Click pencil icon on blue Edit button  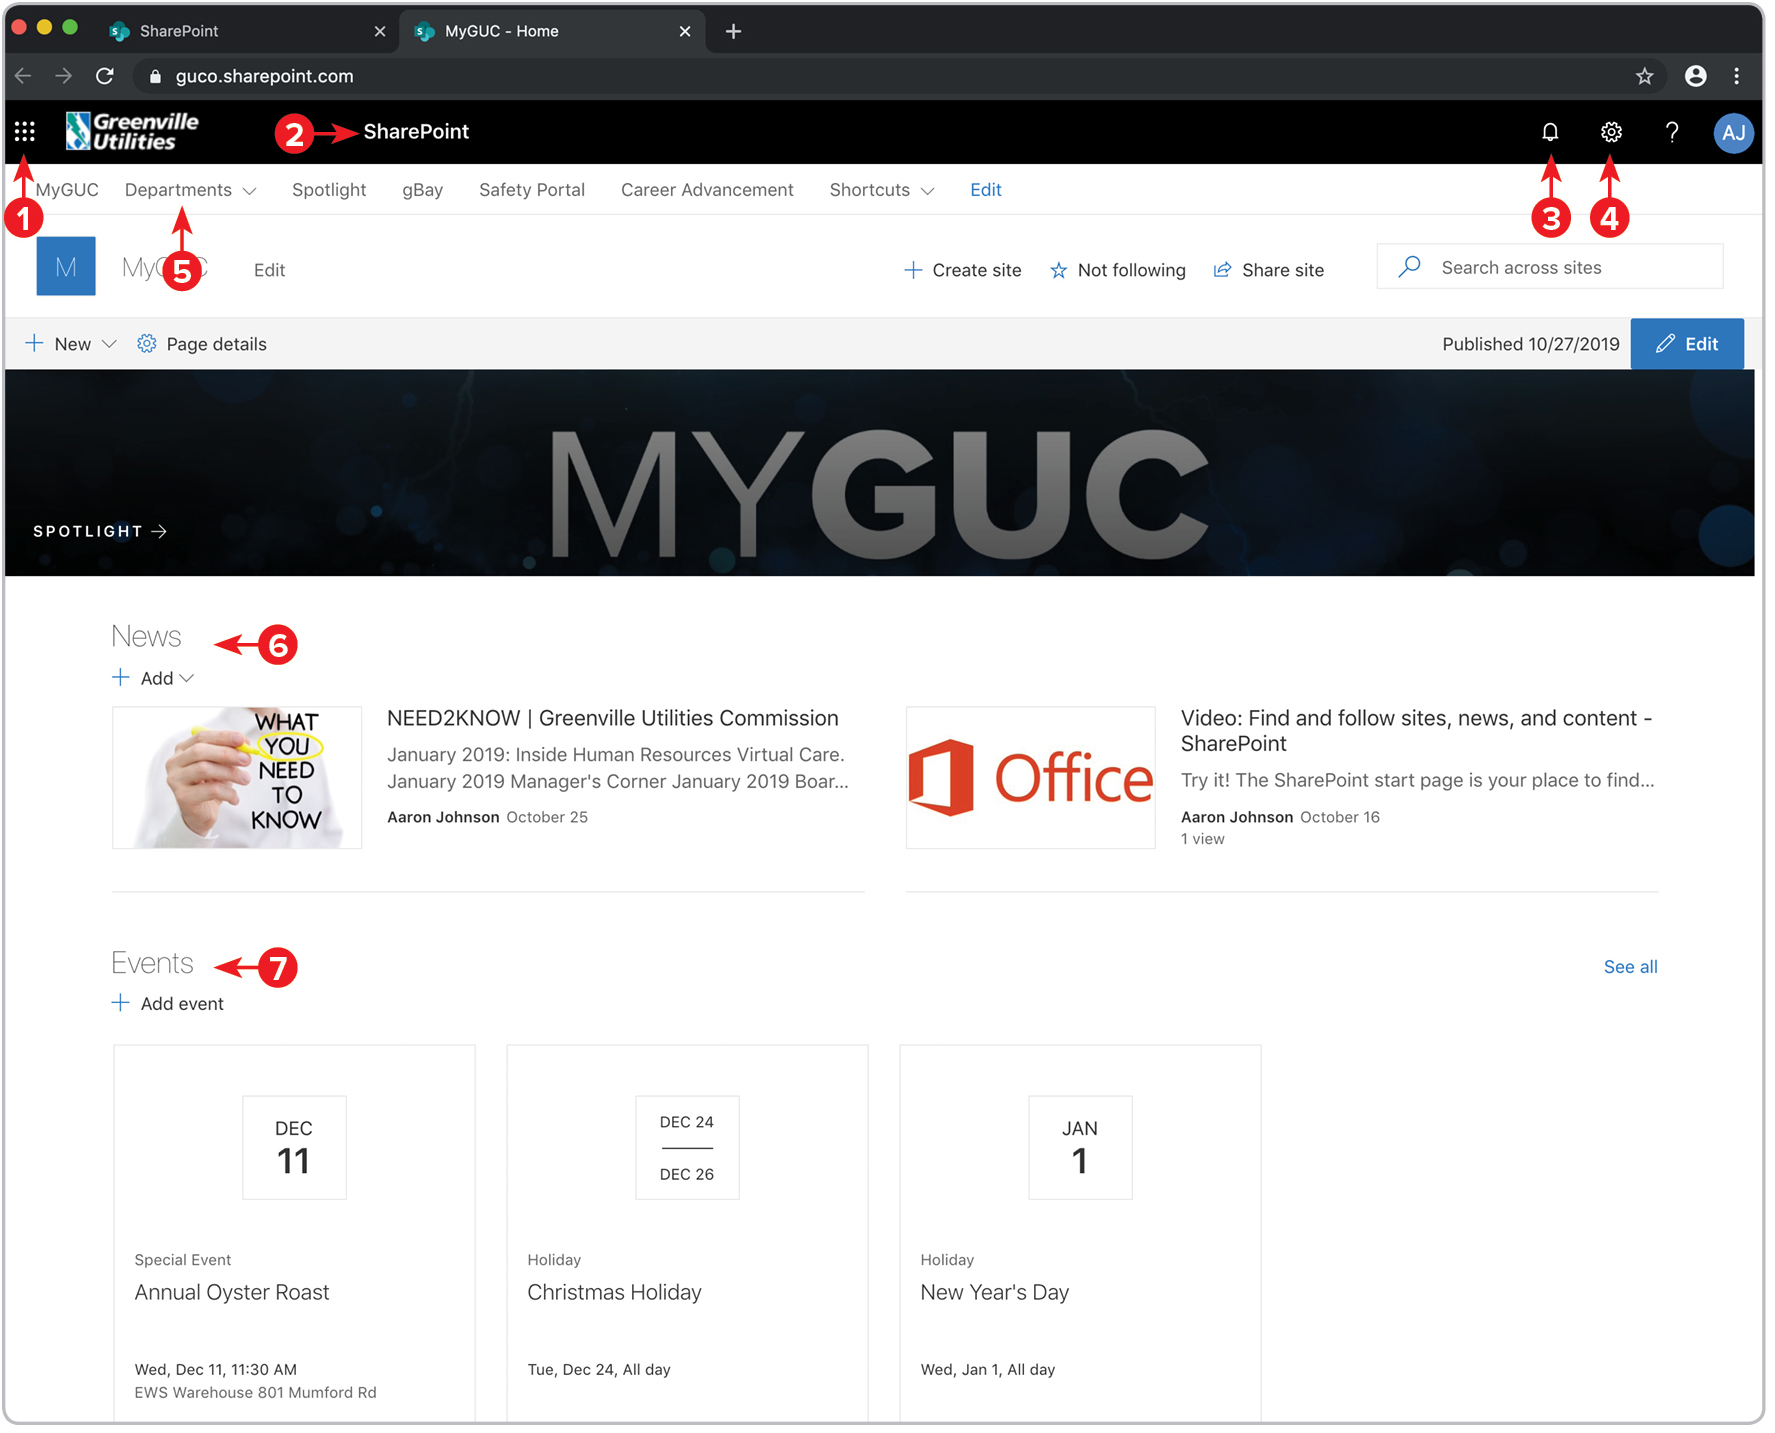1665,344
